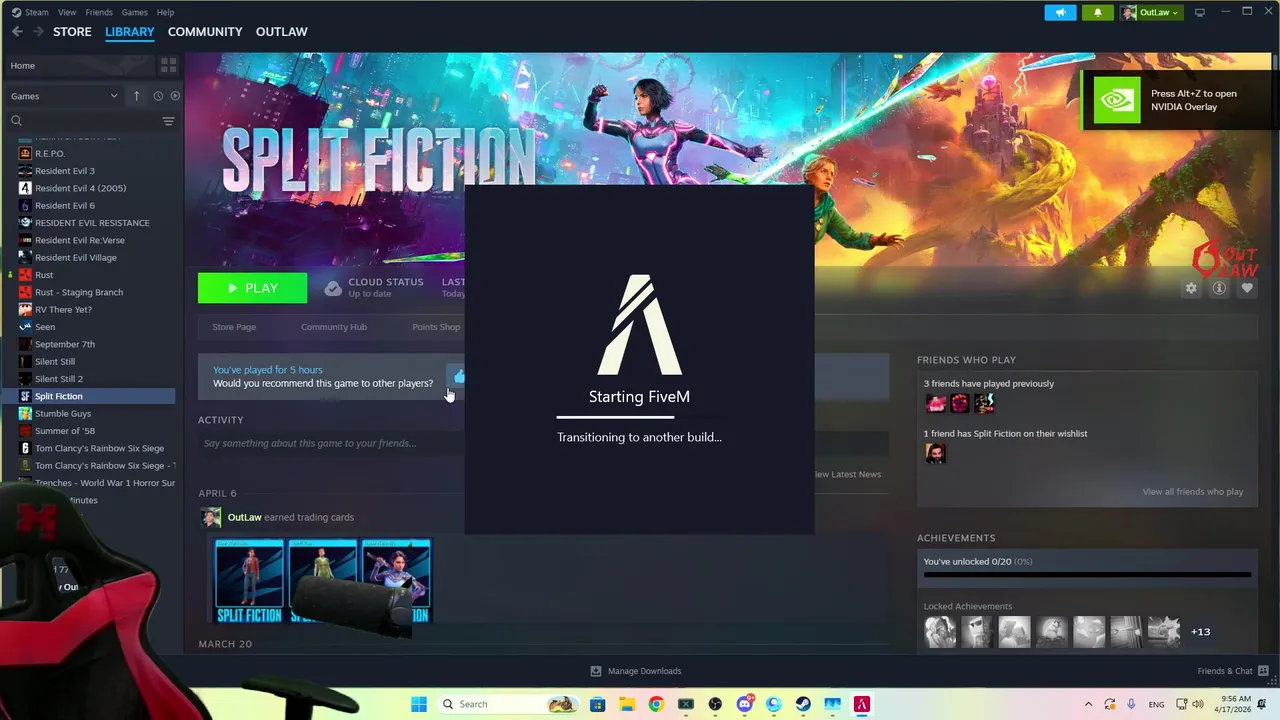Toggle the ready-to-play filter icon
The width and height of the screenshot is (1280, 720).
coord(175,96)
